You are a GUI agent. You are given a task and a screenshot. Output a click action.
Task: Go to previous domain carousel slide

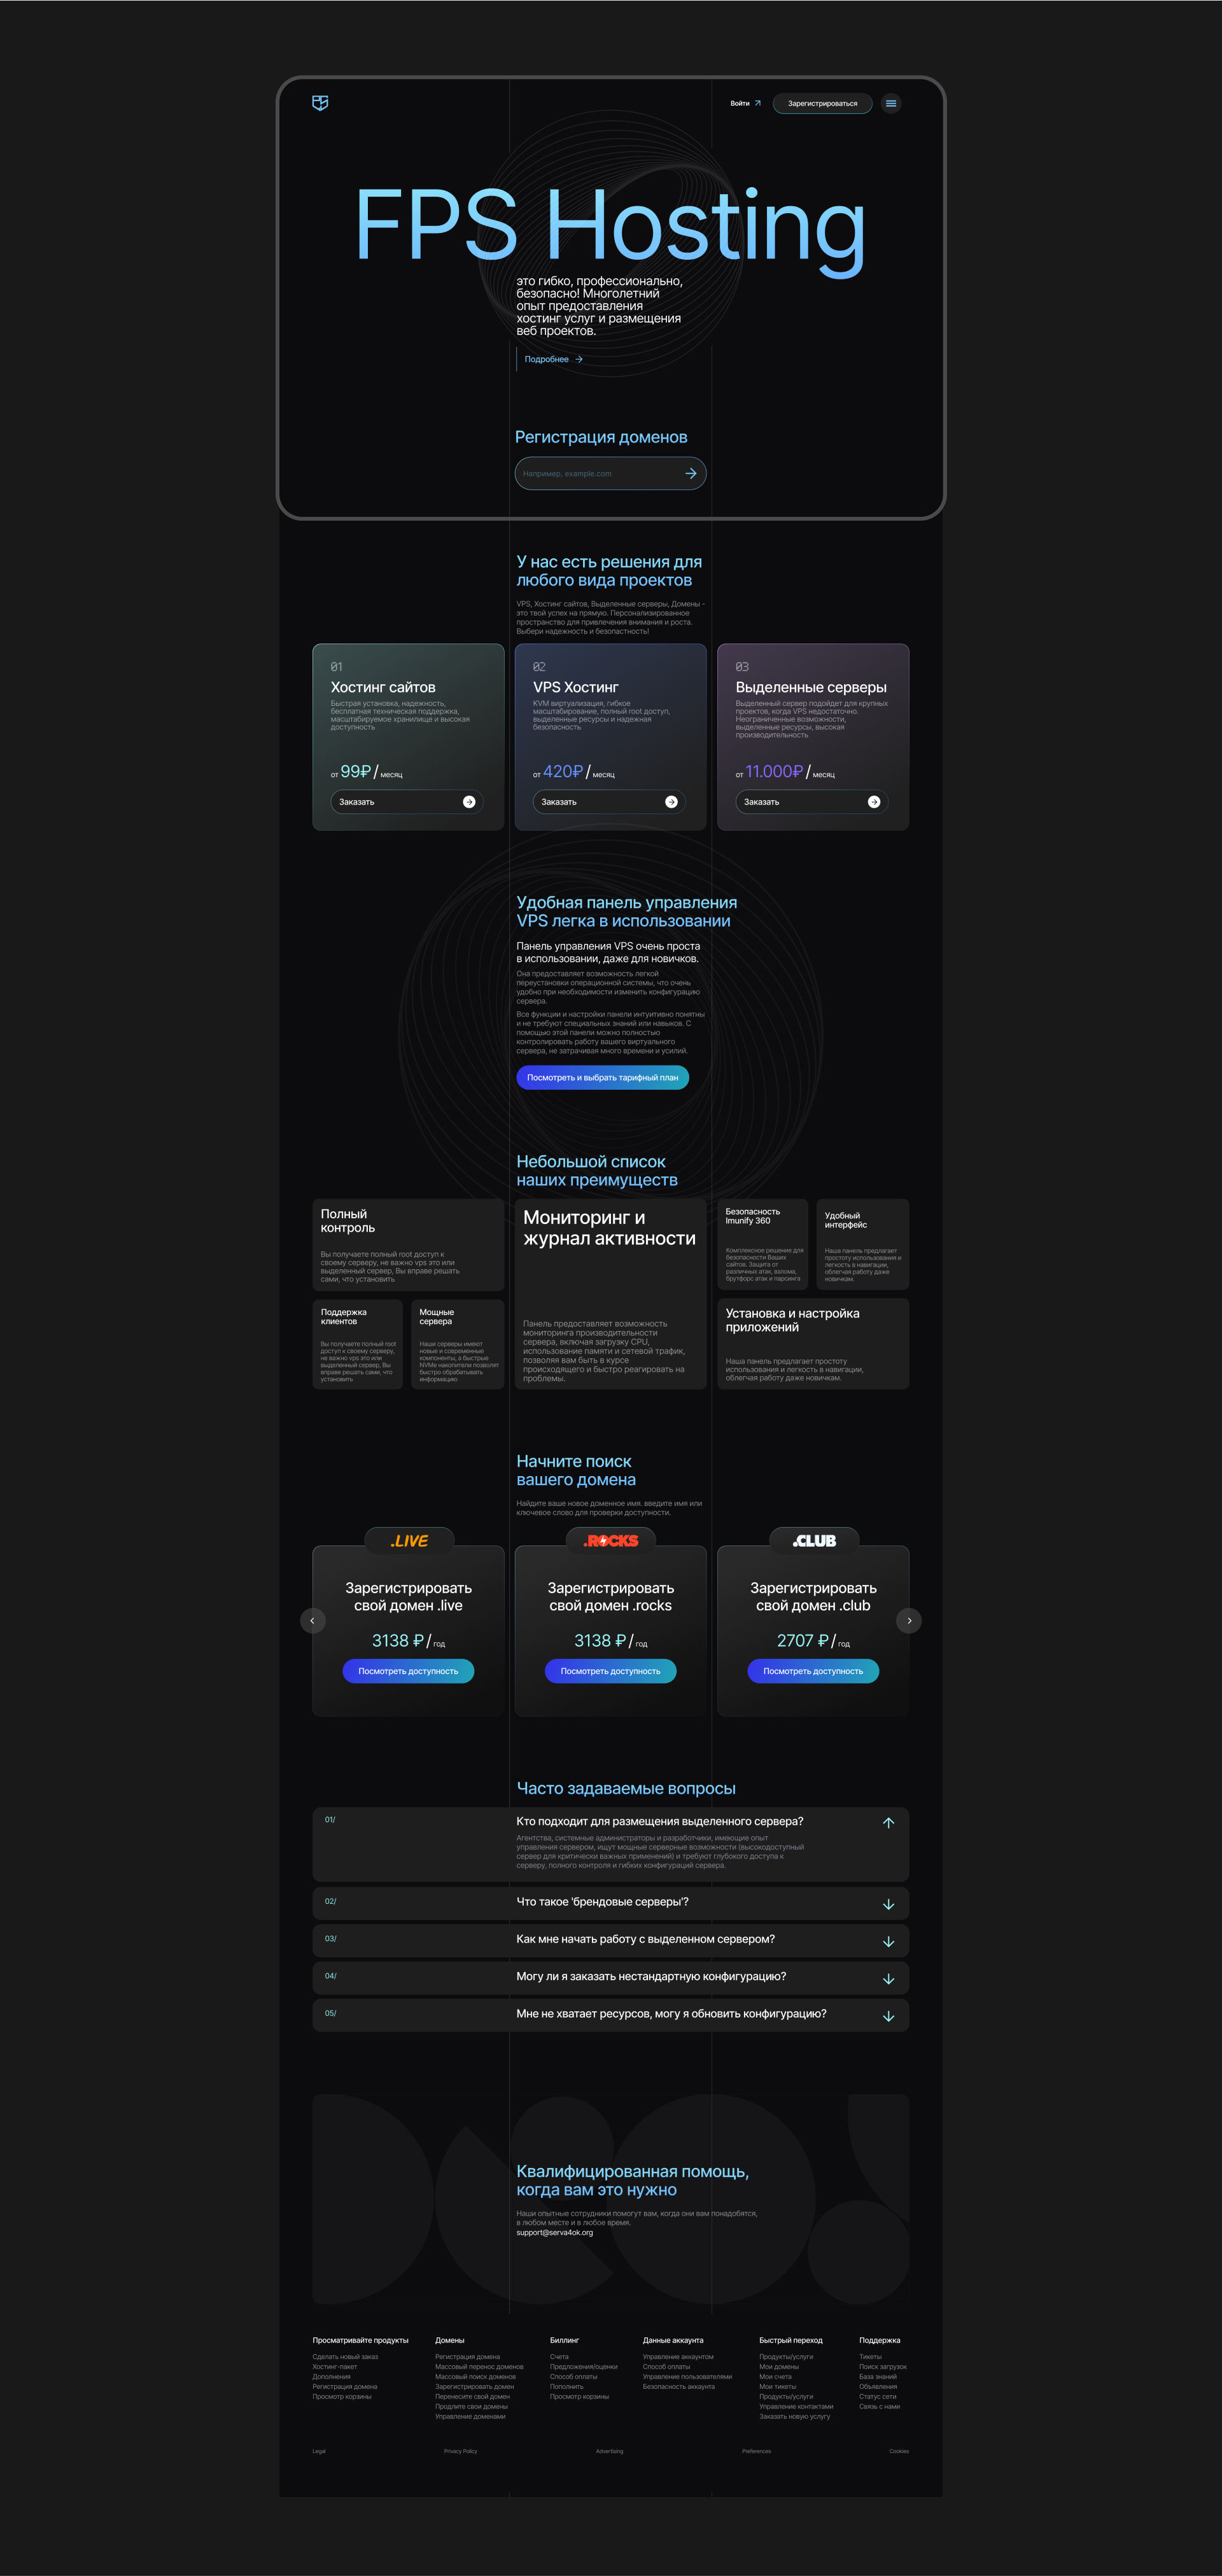pyautogui.click(x=312, y=1620)
